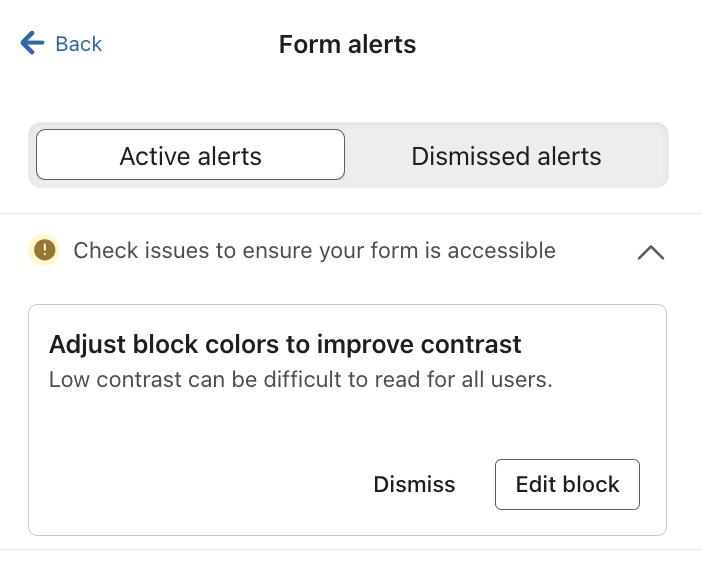The image size is (702, 588).
Task: Switch to the Active alerts tab
Action: pos(190,156)
